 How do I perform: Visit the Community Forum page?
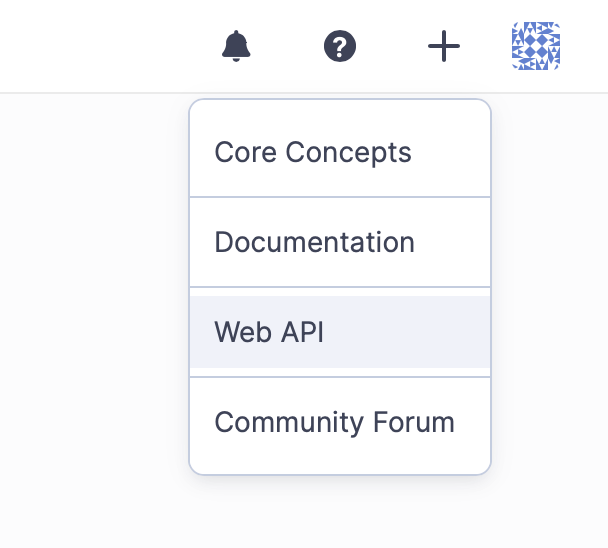tap(334, 422)
